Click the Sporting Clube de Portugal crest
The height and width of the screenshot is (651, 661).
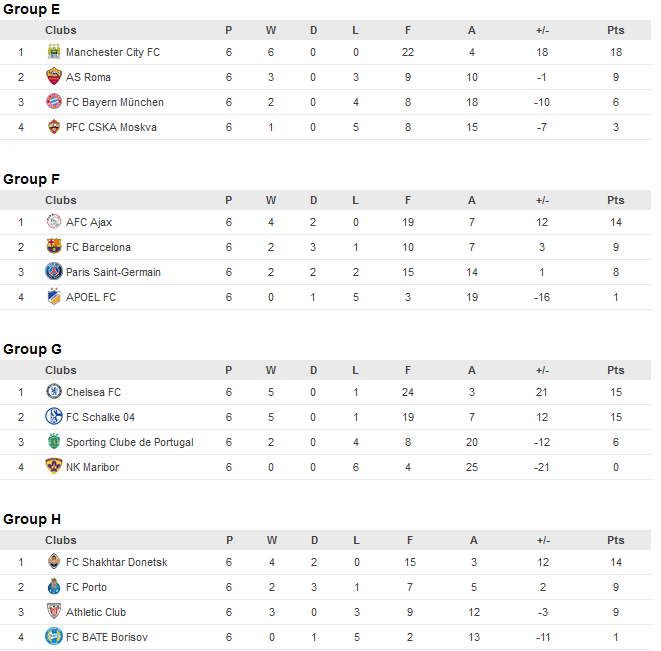[x=54, y=442]
